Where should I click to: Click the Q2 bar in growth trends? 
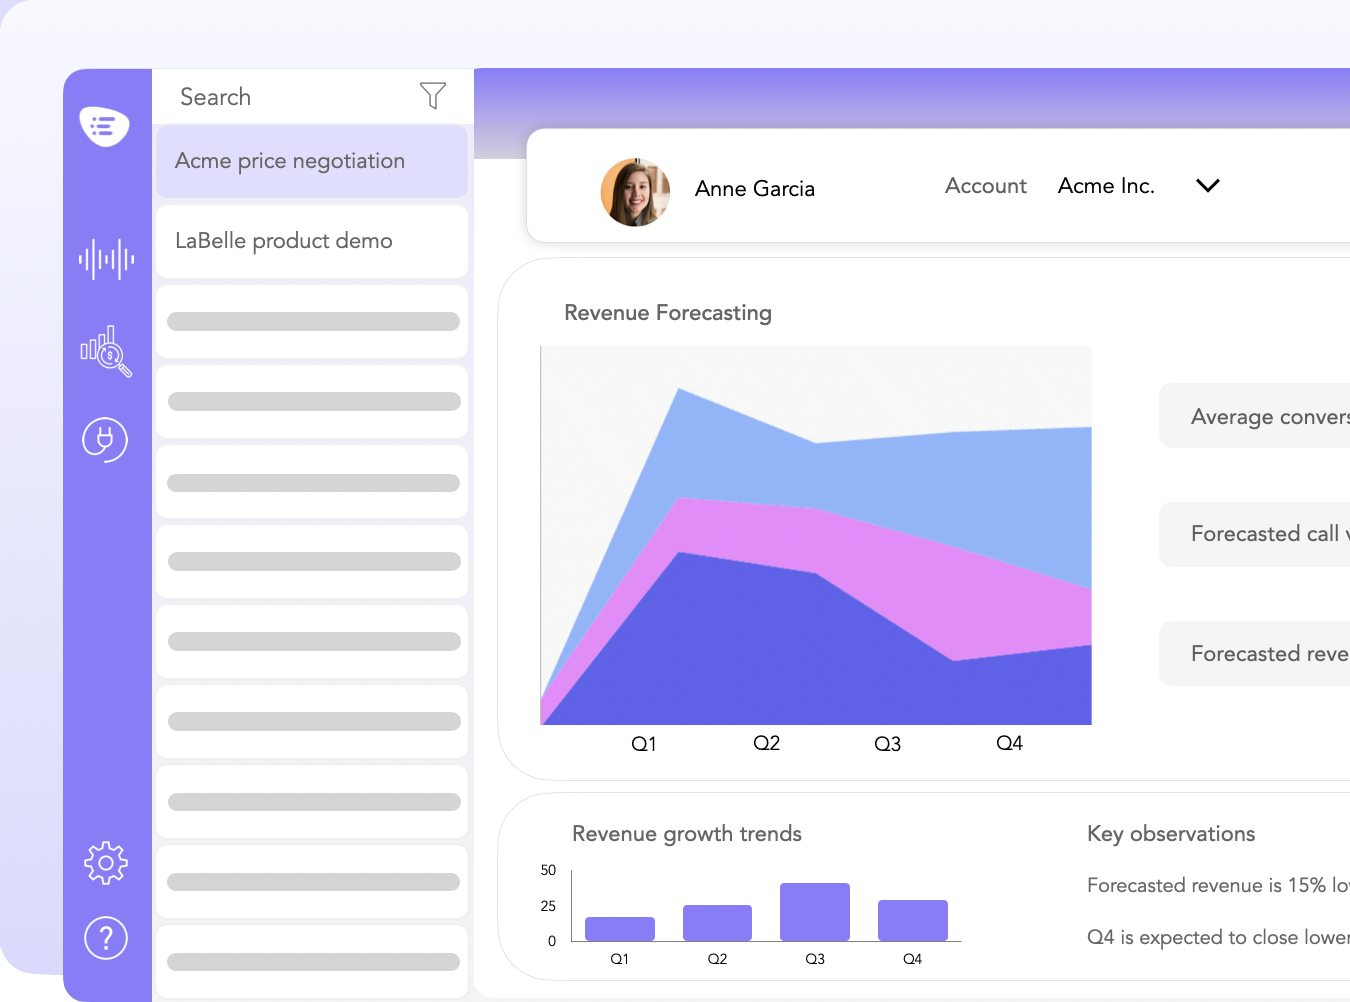[x=717, y=923]
